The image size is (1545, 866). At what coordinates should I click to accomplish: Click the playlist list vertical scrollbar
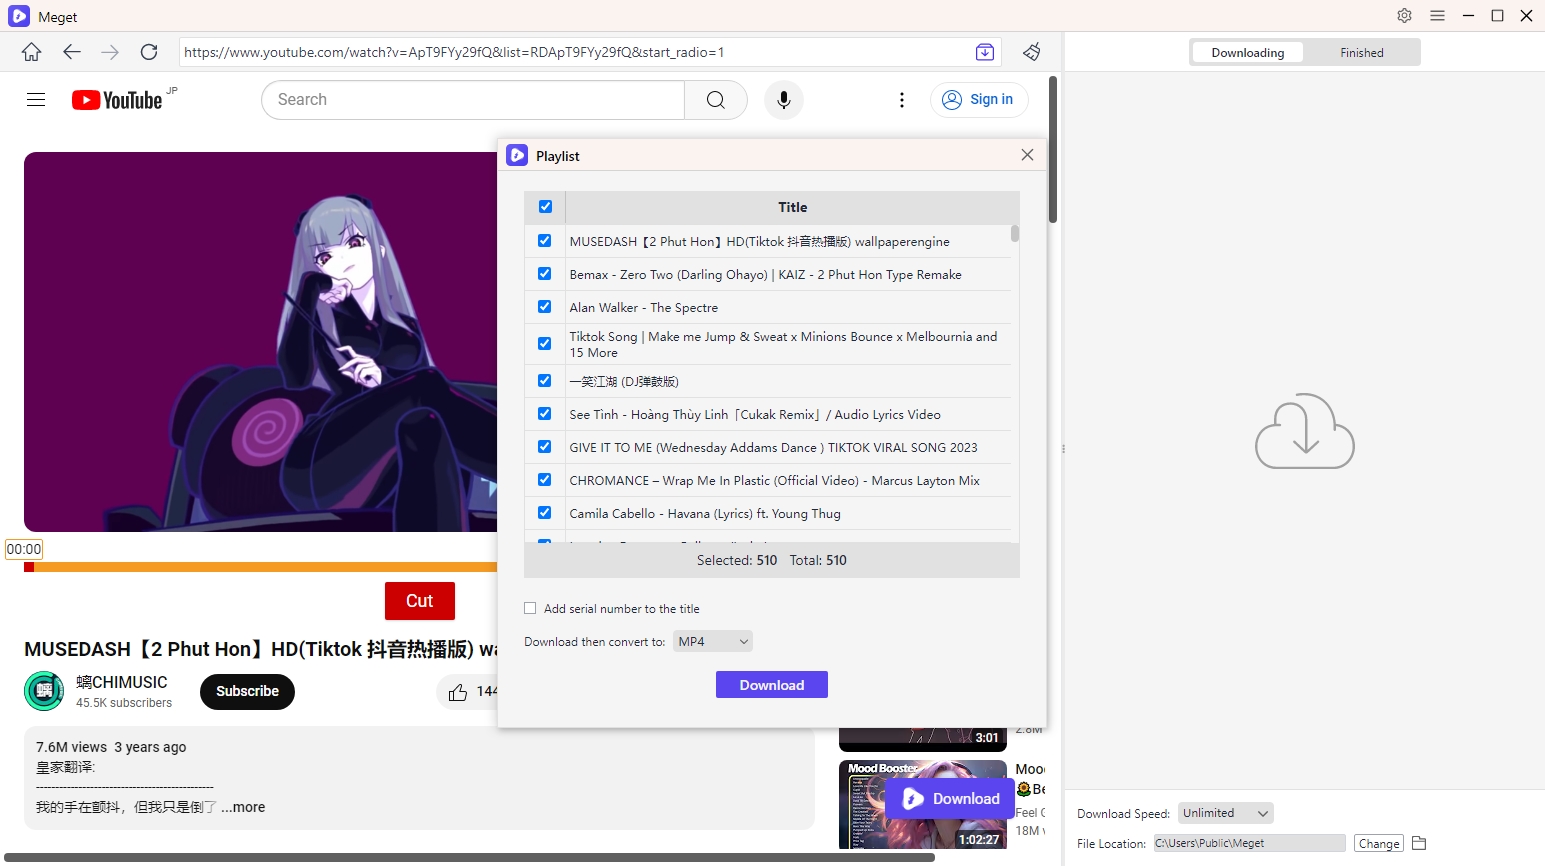coord(1015,233)
